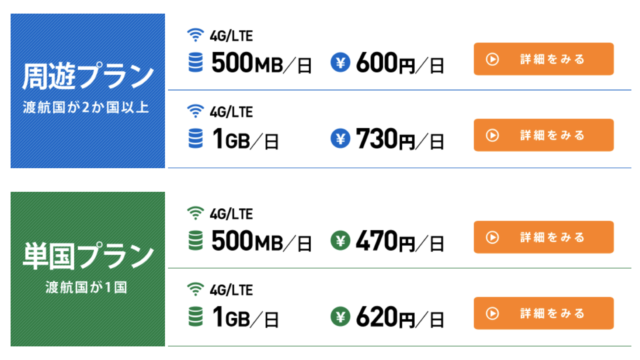640x360 pixels.
Task: Click the blue data-stack icon beside 1GB
Action: (x=196, y=138)
